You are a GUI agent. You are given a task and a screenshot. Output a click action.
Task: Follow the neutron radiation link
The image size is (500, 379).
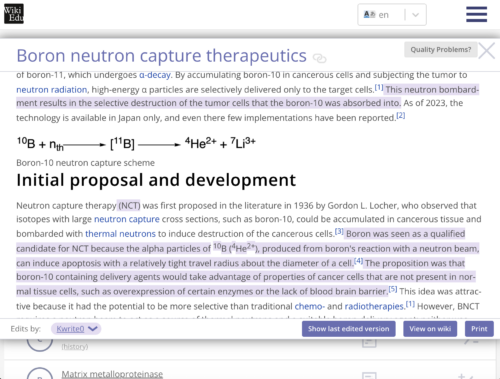click(x=52, y=90)
